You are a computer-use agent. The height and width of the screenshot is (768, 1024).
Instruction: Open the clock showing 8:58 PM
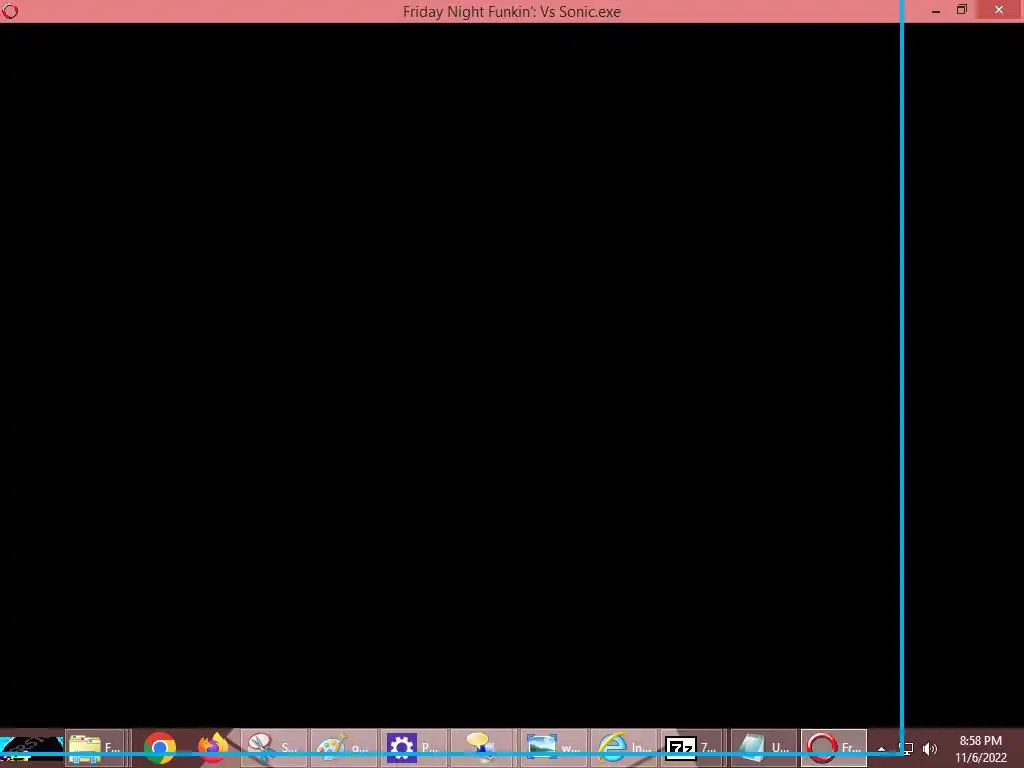click(x=981, y=749)
